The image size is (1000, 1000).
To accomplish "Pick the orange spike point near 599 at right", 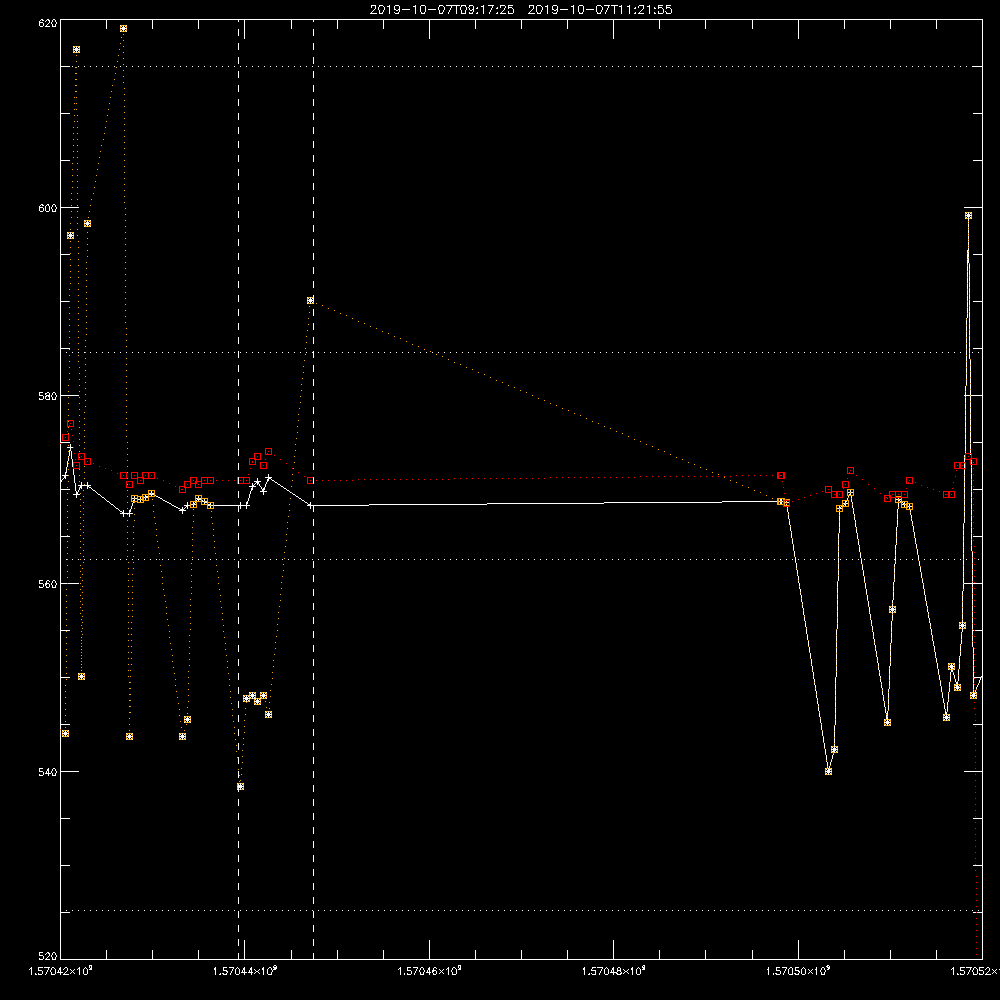I will point(968,216).
